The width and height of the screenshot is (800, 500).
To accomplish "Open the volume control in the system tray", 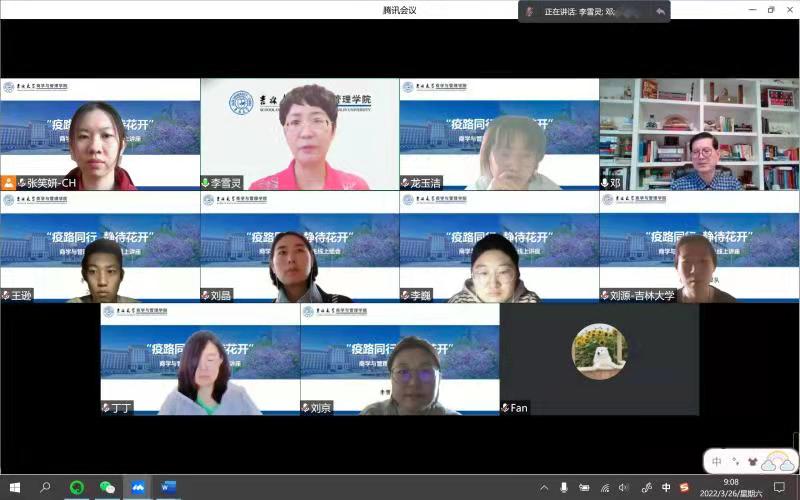I will [624, 487].
